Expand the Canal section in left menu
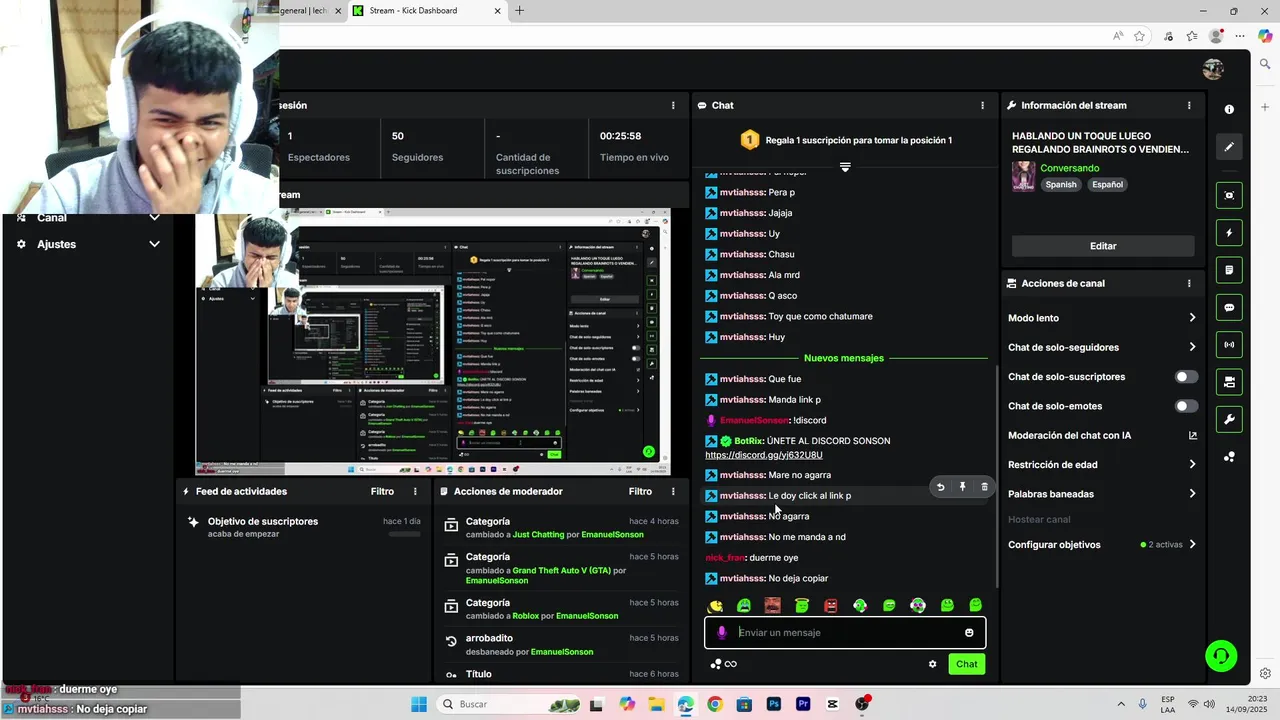This screenshot has height=720, width=1280. point(154,217)
